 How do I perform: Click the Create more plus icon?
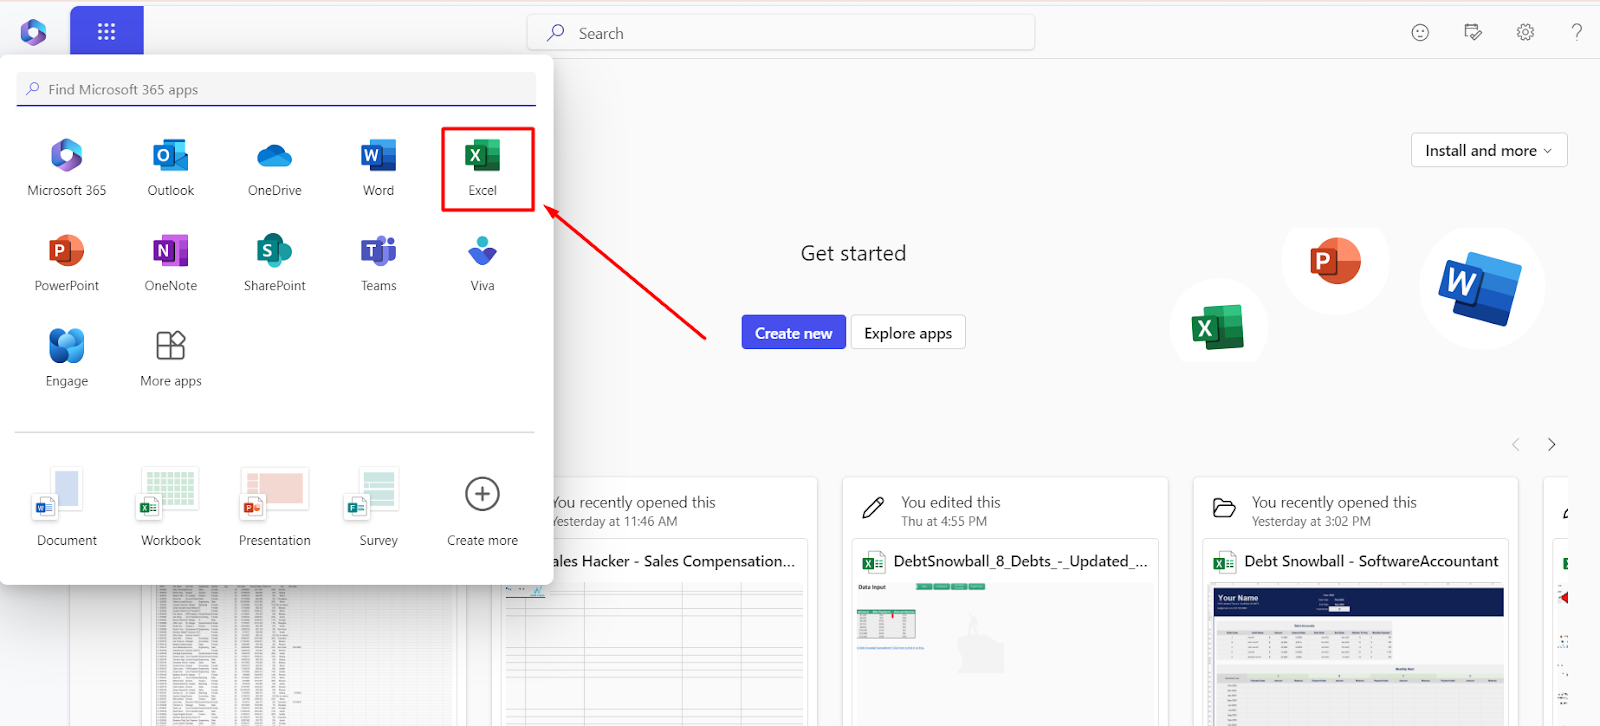(x=483, y=494)
